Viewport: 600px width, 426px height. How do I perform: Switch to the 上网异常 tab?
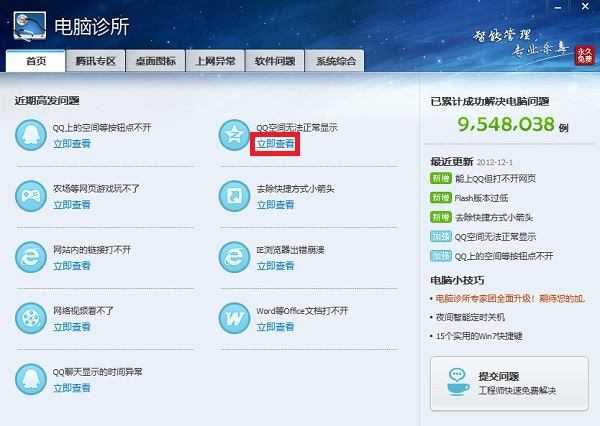pos(215,61)
